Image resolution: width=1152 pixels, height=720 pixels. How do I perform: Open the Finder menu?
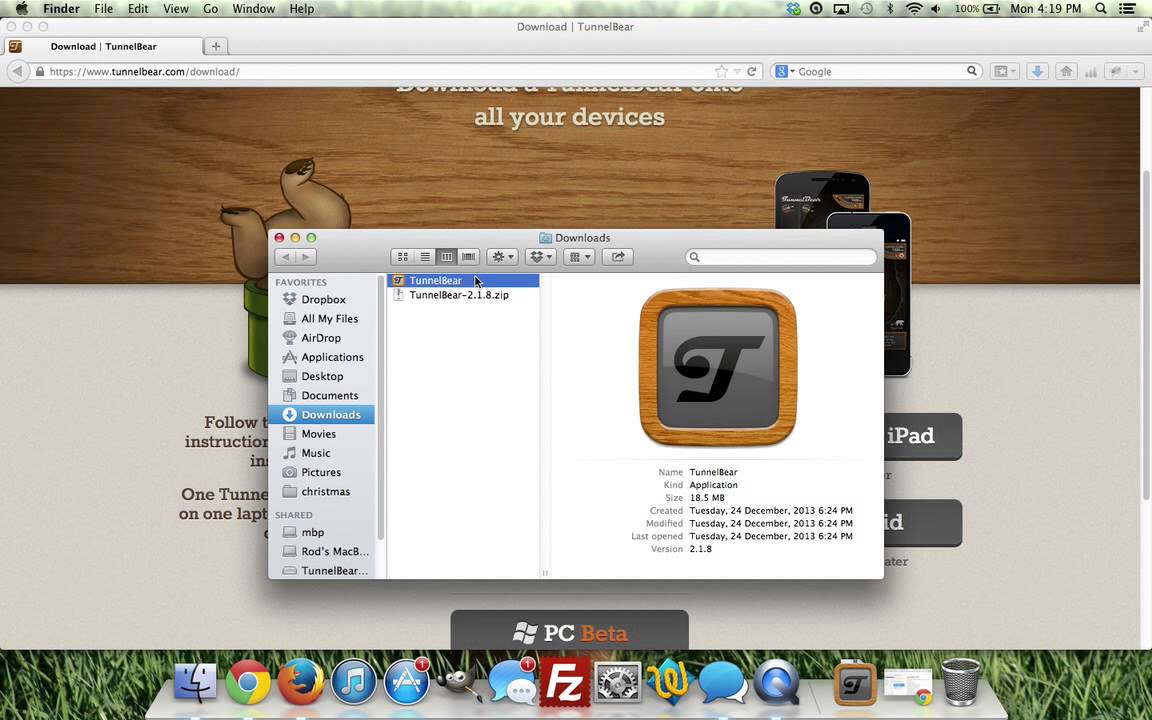click(61, 9)
